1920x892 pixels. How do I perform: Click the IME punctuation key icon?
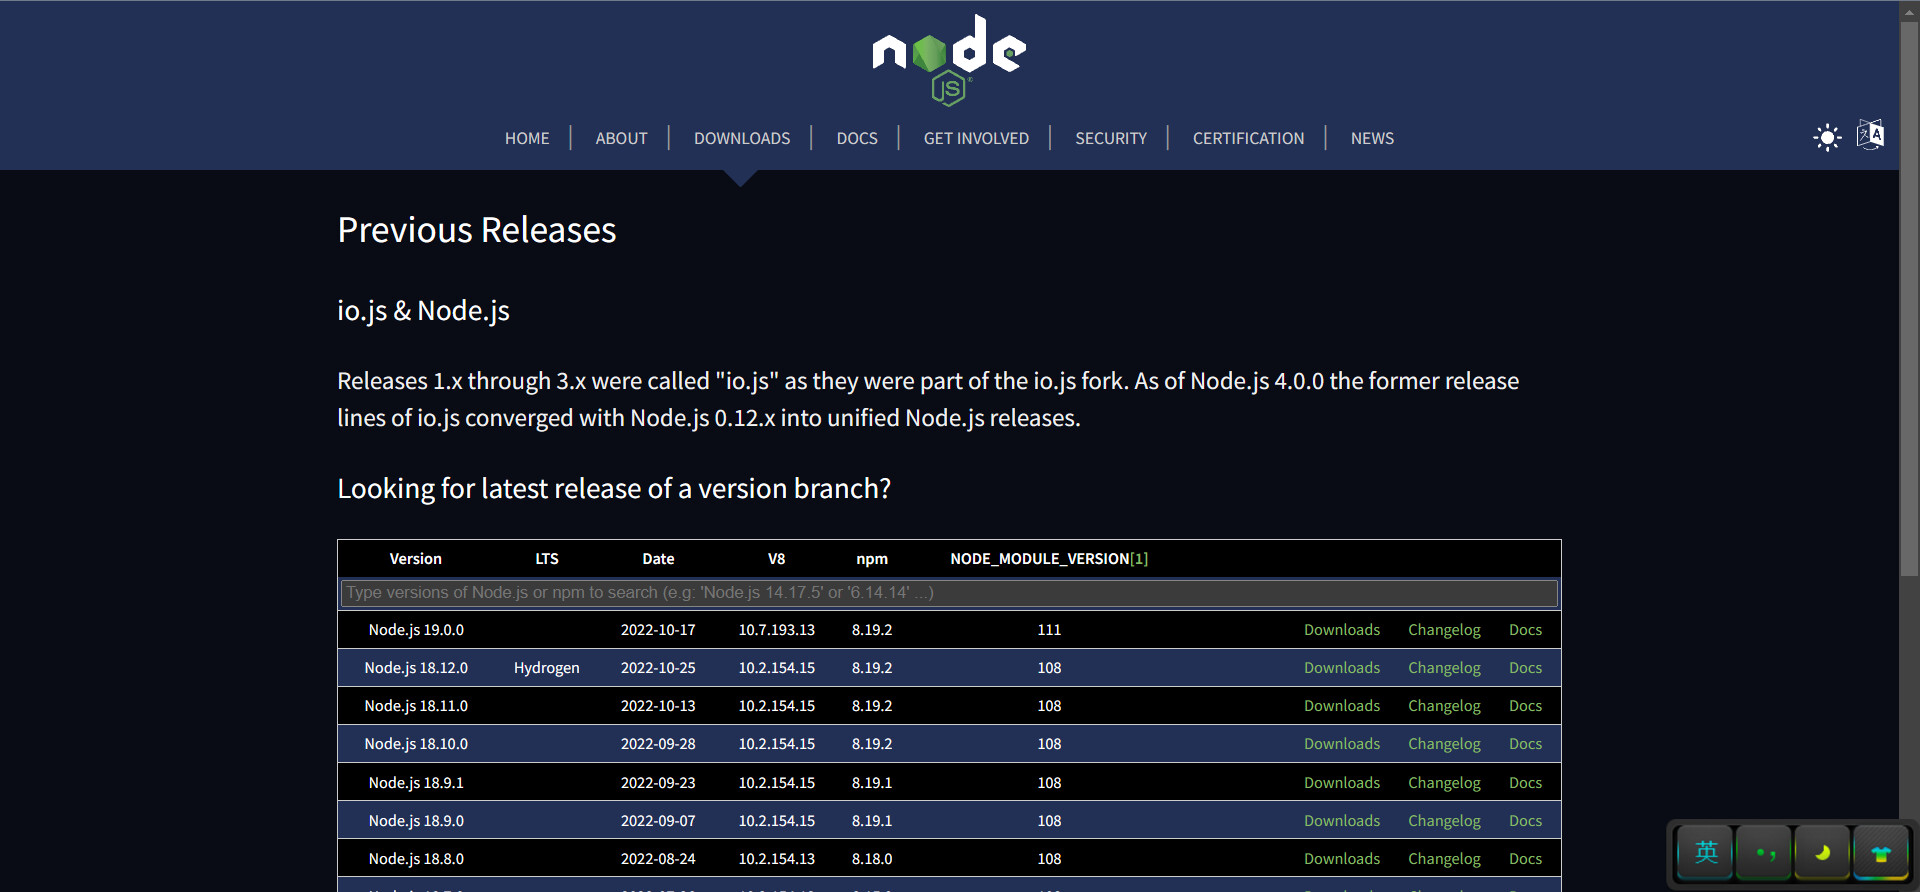(1764, 853)
